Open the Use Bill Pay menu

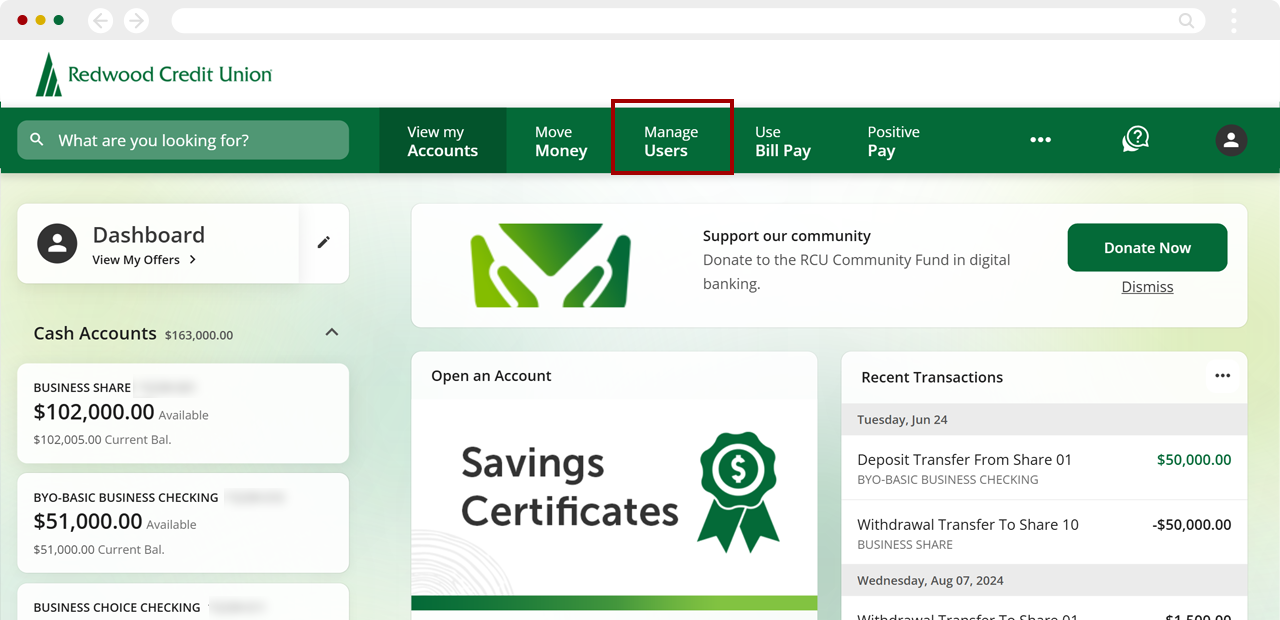point(783,141)
